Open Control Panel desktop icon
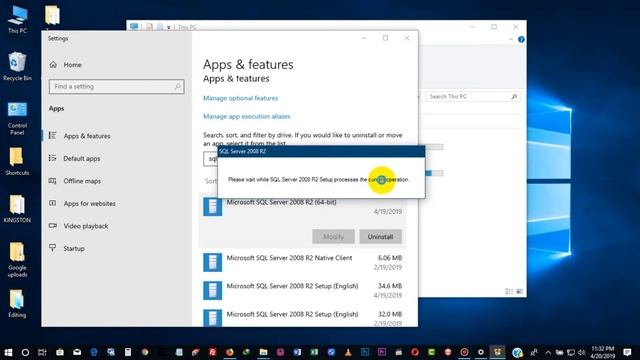Screen dimensions: 640x360 pos(17,118)
